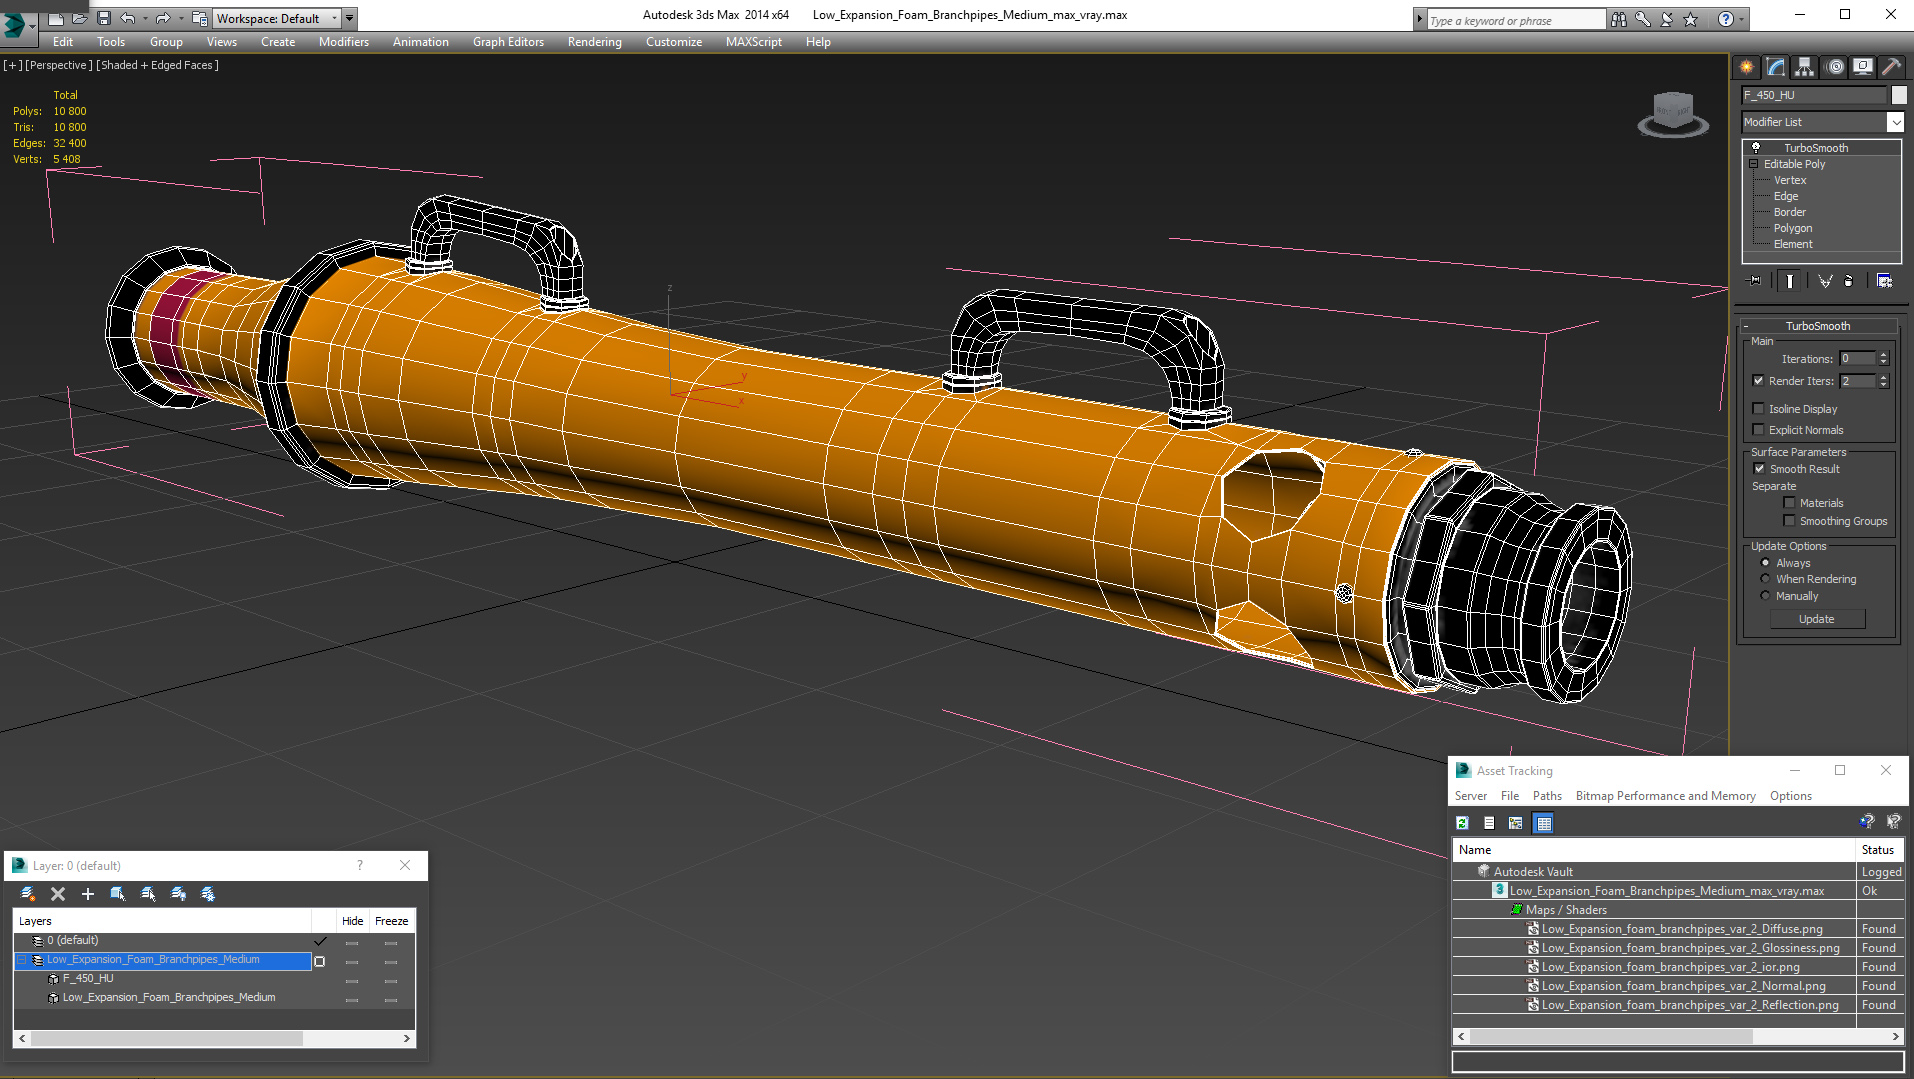Switch to Table View icon in Asset Tracking
1914x1079 pixels.
pos(1543,823)
